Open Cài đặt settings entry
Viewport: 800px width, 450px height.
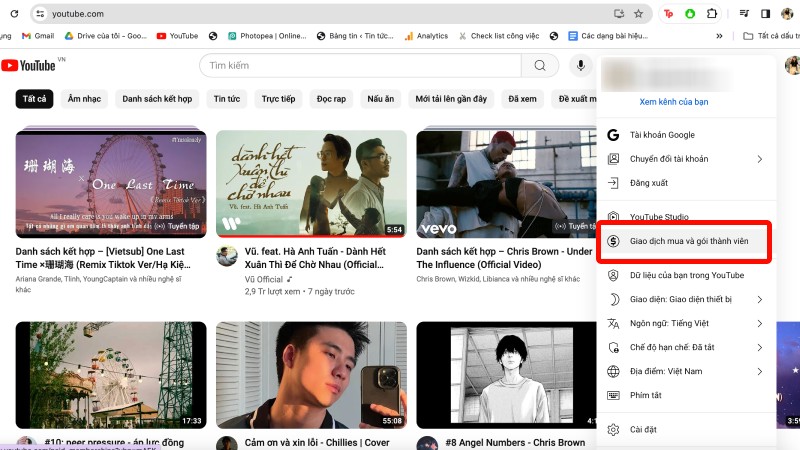[686, 429]
